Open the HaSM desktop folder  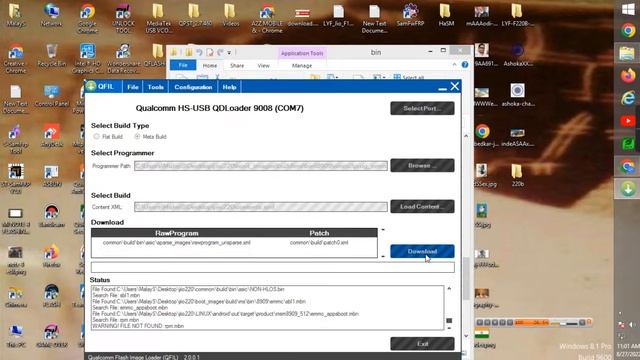(446, 16)
